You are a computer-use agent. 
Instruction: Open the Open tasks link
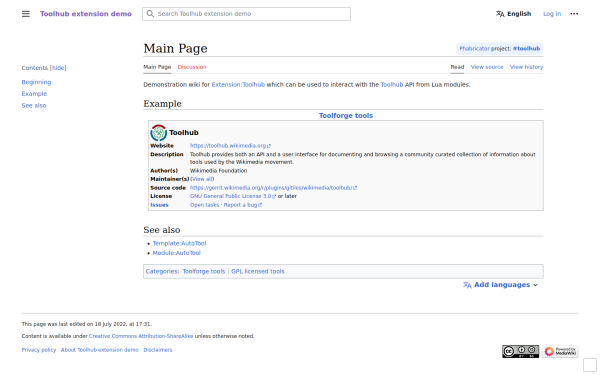click(204, 205)
